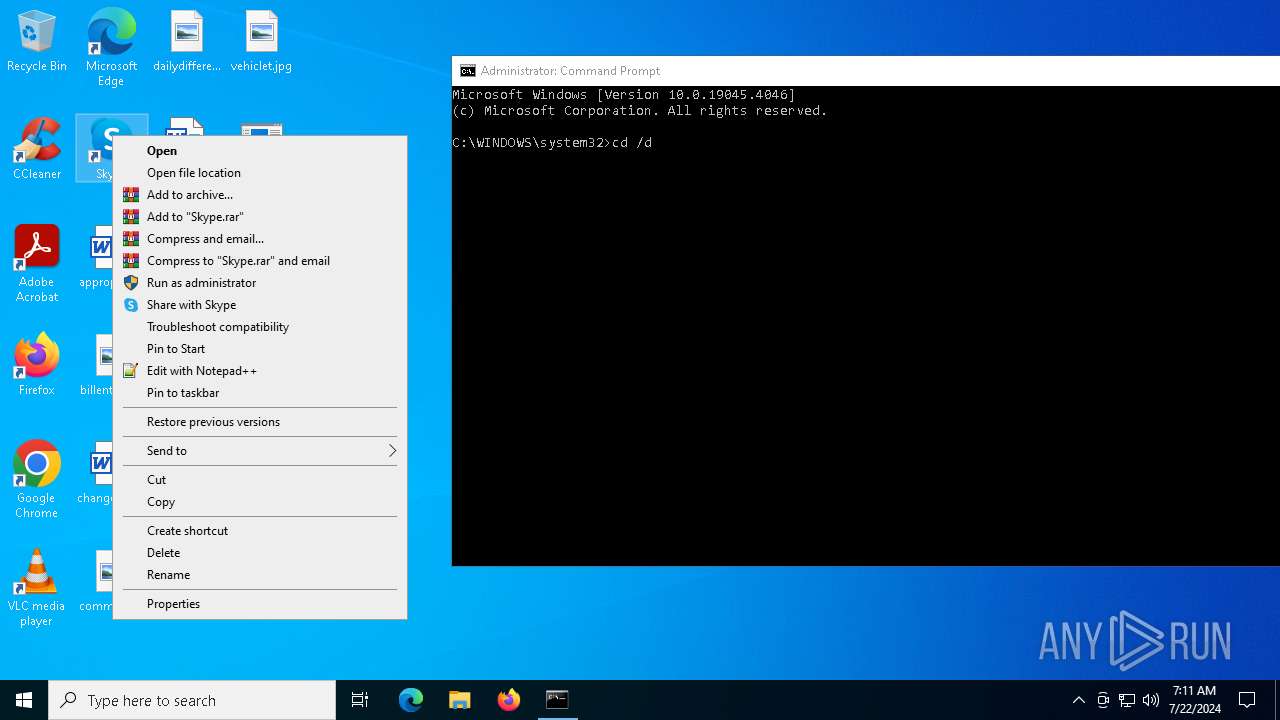
Task: Select Edit with Notepad++
Action: (x=260, y=371)
